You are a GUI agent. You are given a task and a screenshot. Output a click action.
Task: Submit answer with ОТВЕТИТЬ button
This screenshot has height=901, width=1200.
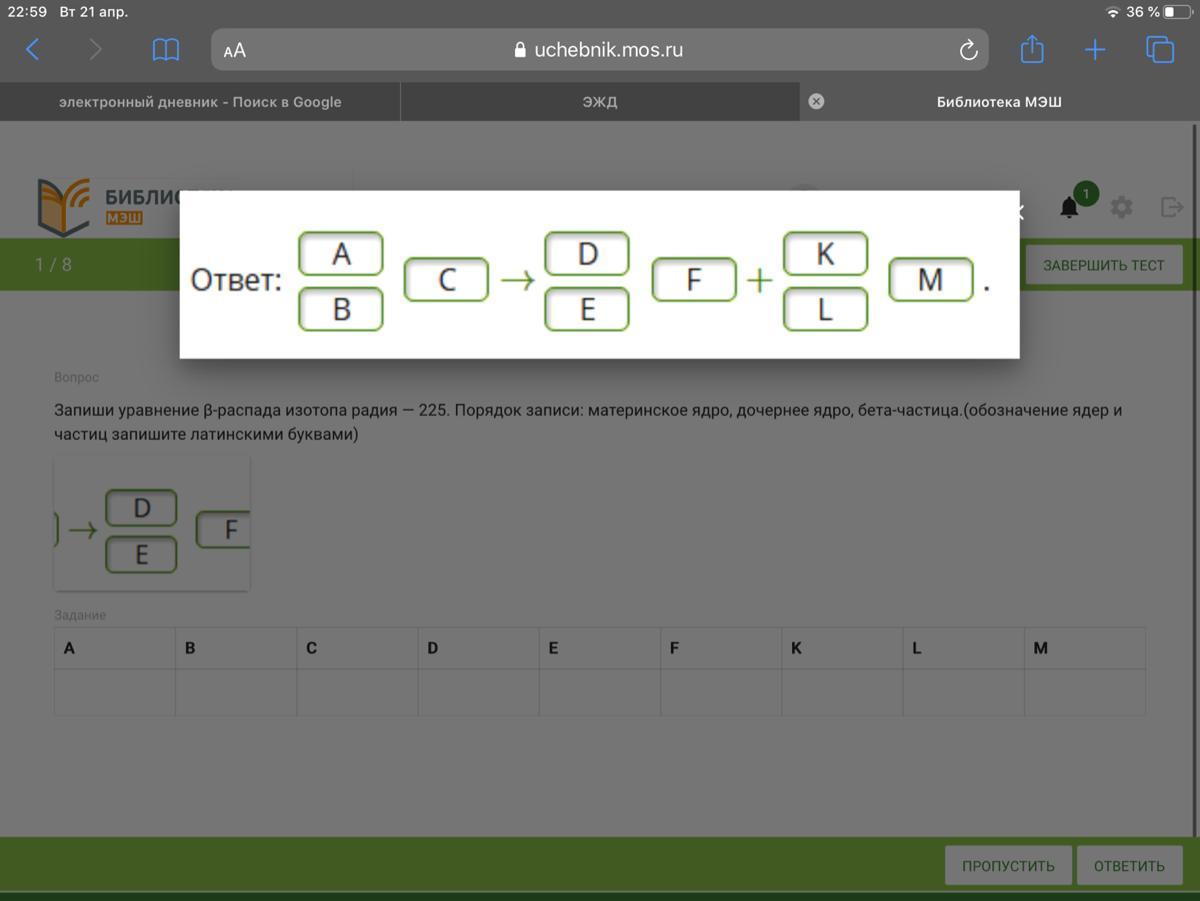pyautogui.click(x=1129, y=866)
